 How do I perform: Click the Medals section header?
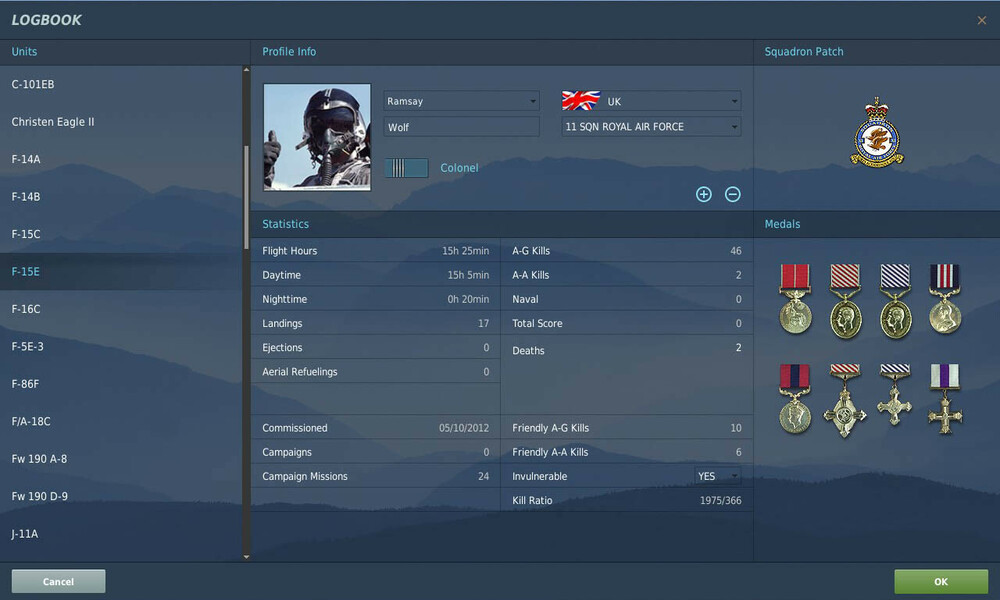[782, 224]
